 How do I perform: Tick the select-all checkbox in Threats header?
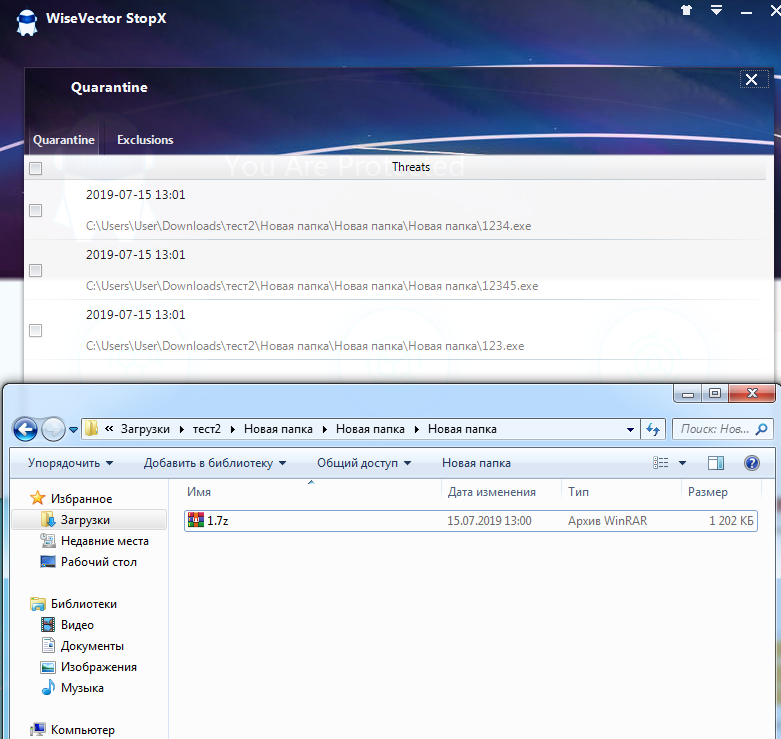pyautogui.click(x=35, y=168)
